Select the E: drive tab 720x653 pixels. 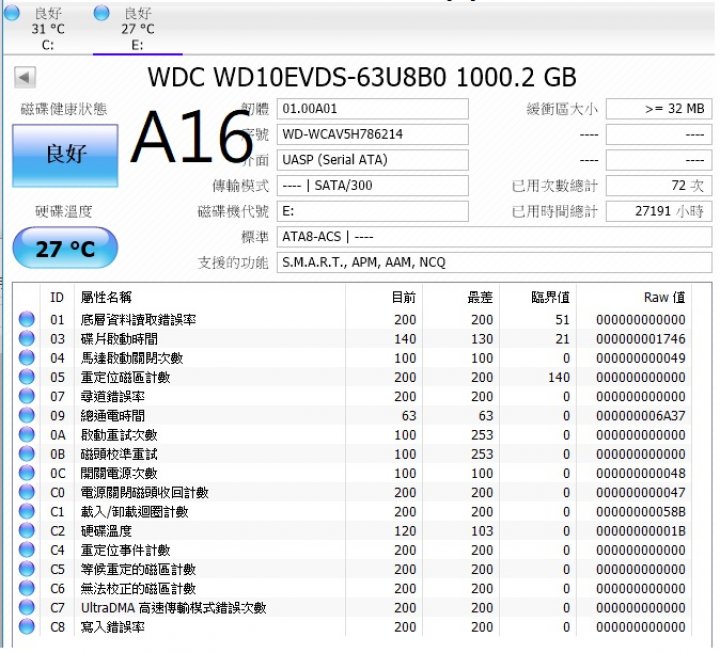click(x=138, y=28)
